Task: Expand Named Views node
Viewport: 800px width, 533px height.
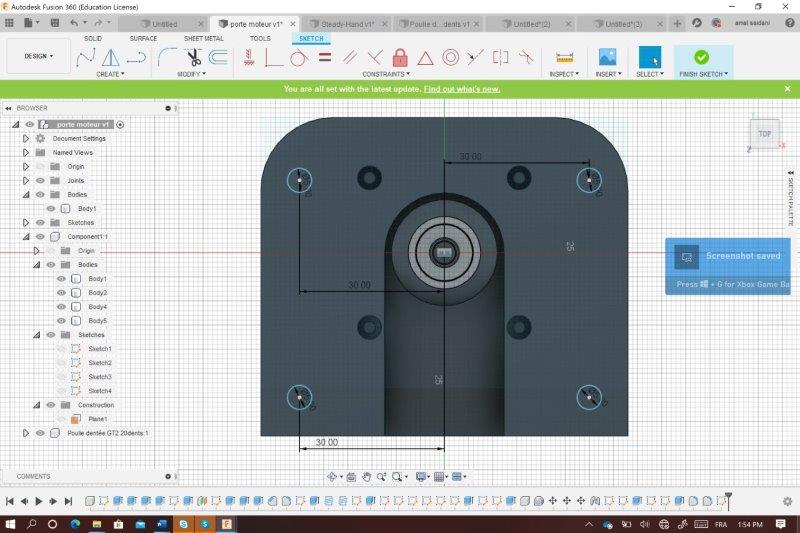Action: coord(26,153)
